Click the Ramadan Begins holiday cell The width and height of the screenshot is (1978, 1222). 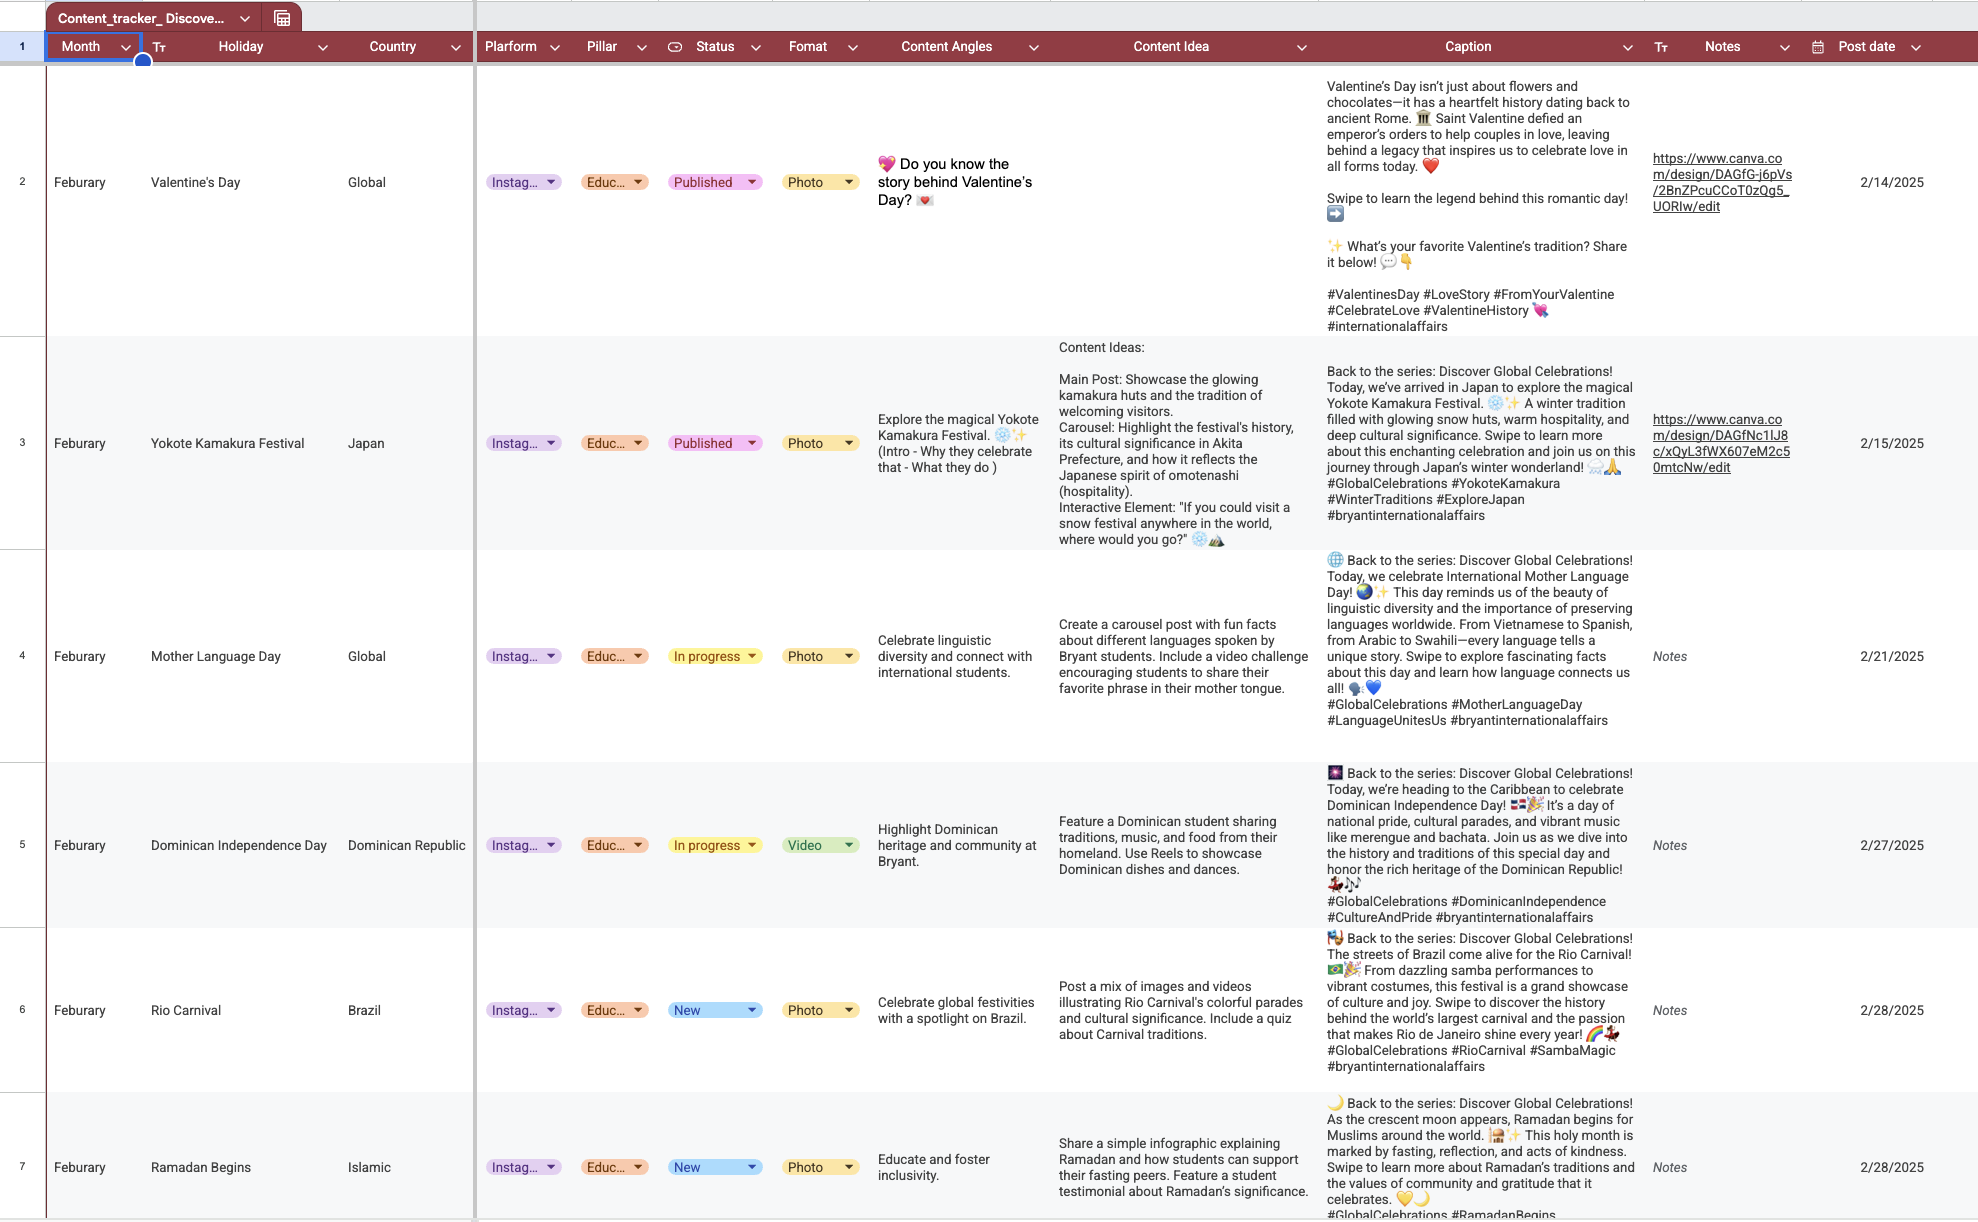(x=201, y=1167)
